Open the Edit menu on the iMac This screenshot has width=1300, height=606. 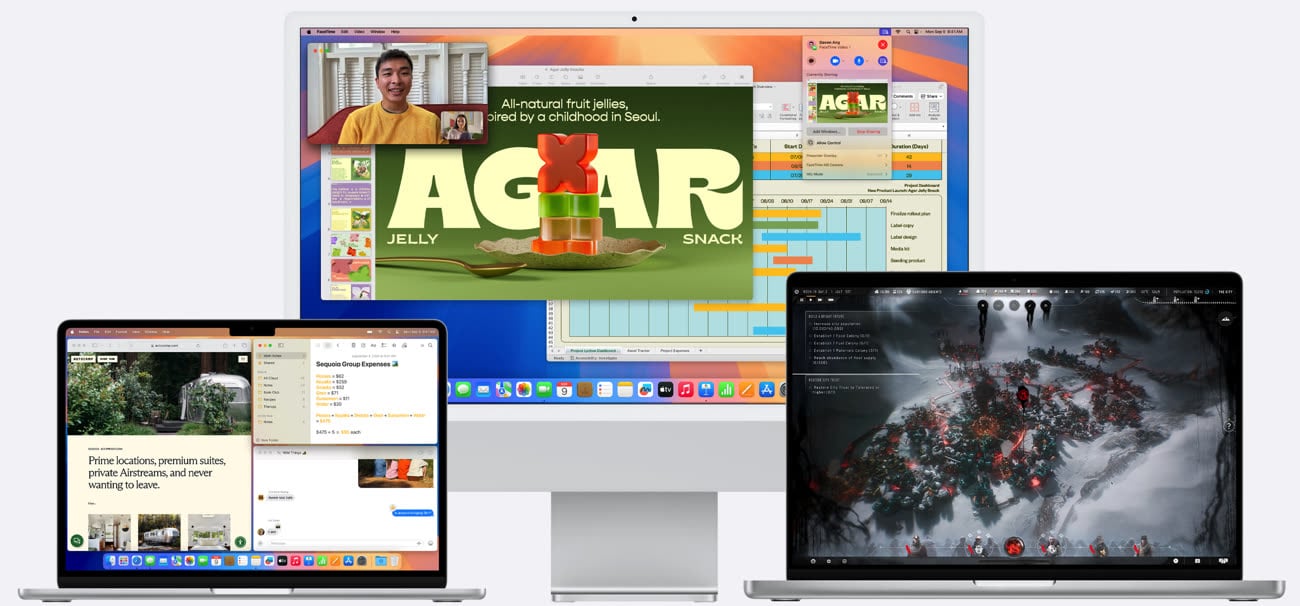click(x=345, y=32)
